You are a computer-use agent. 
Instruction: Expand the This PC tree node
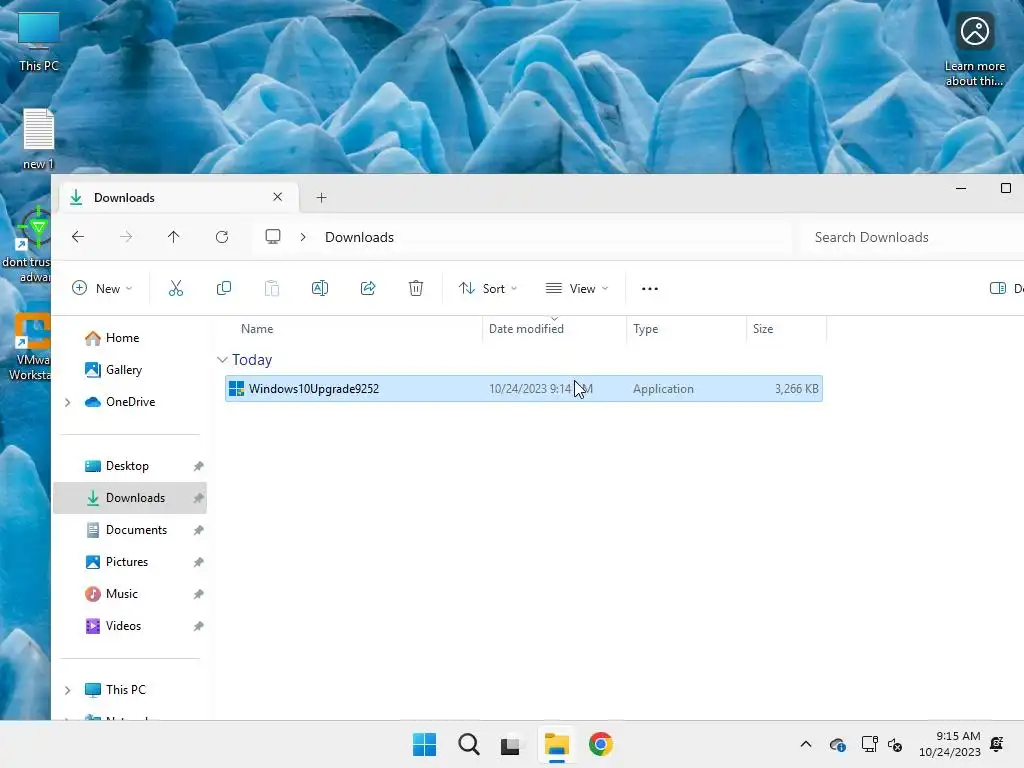coord(67,690)
